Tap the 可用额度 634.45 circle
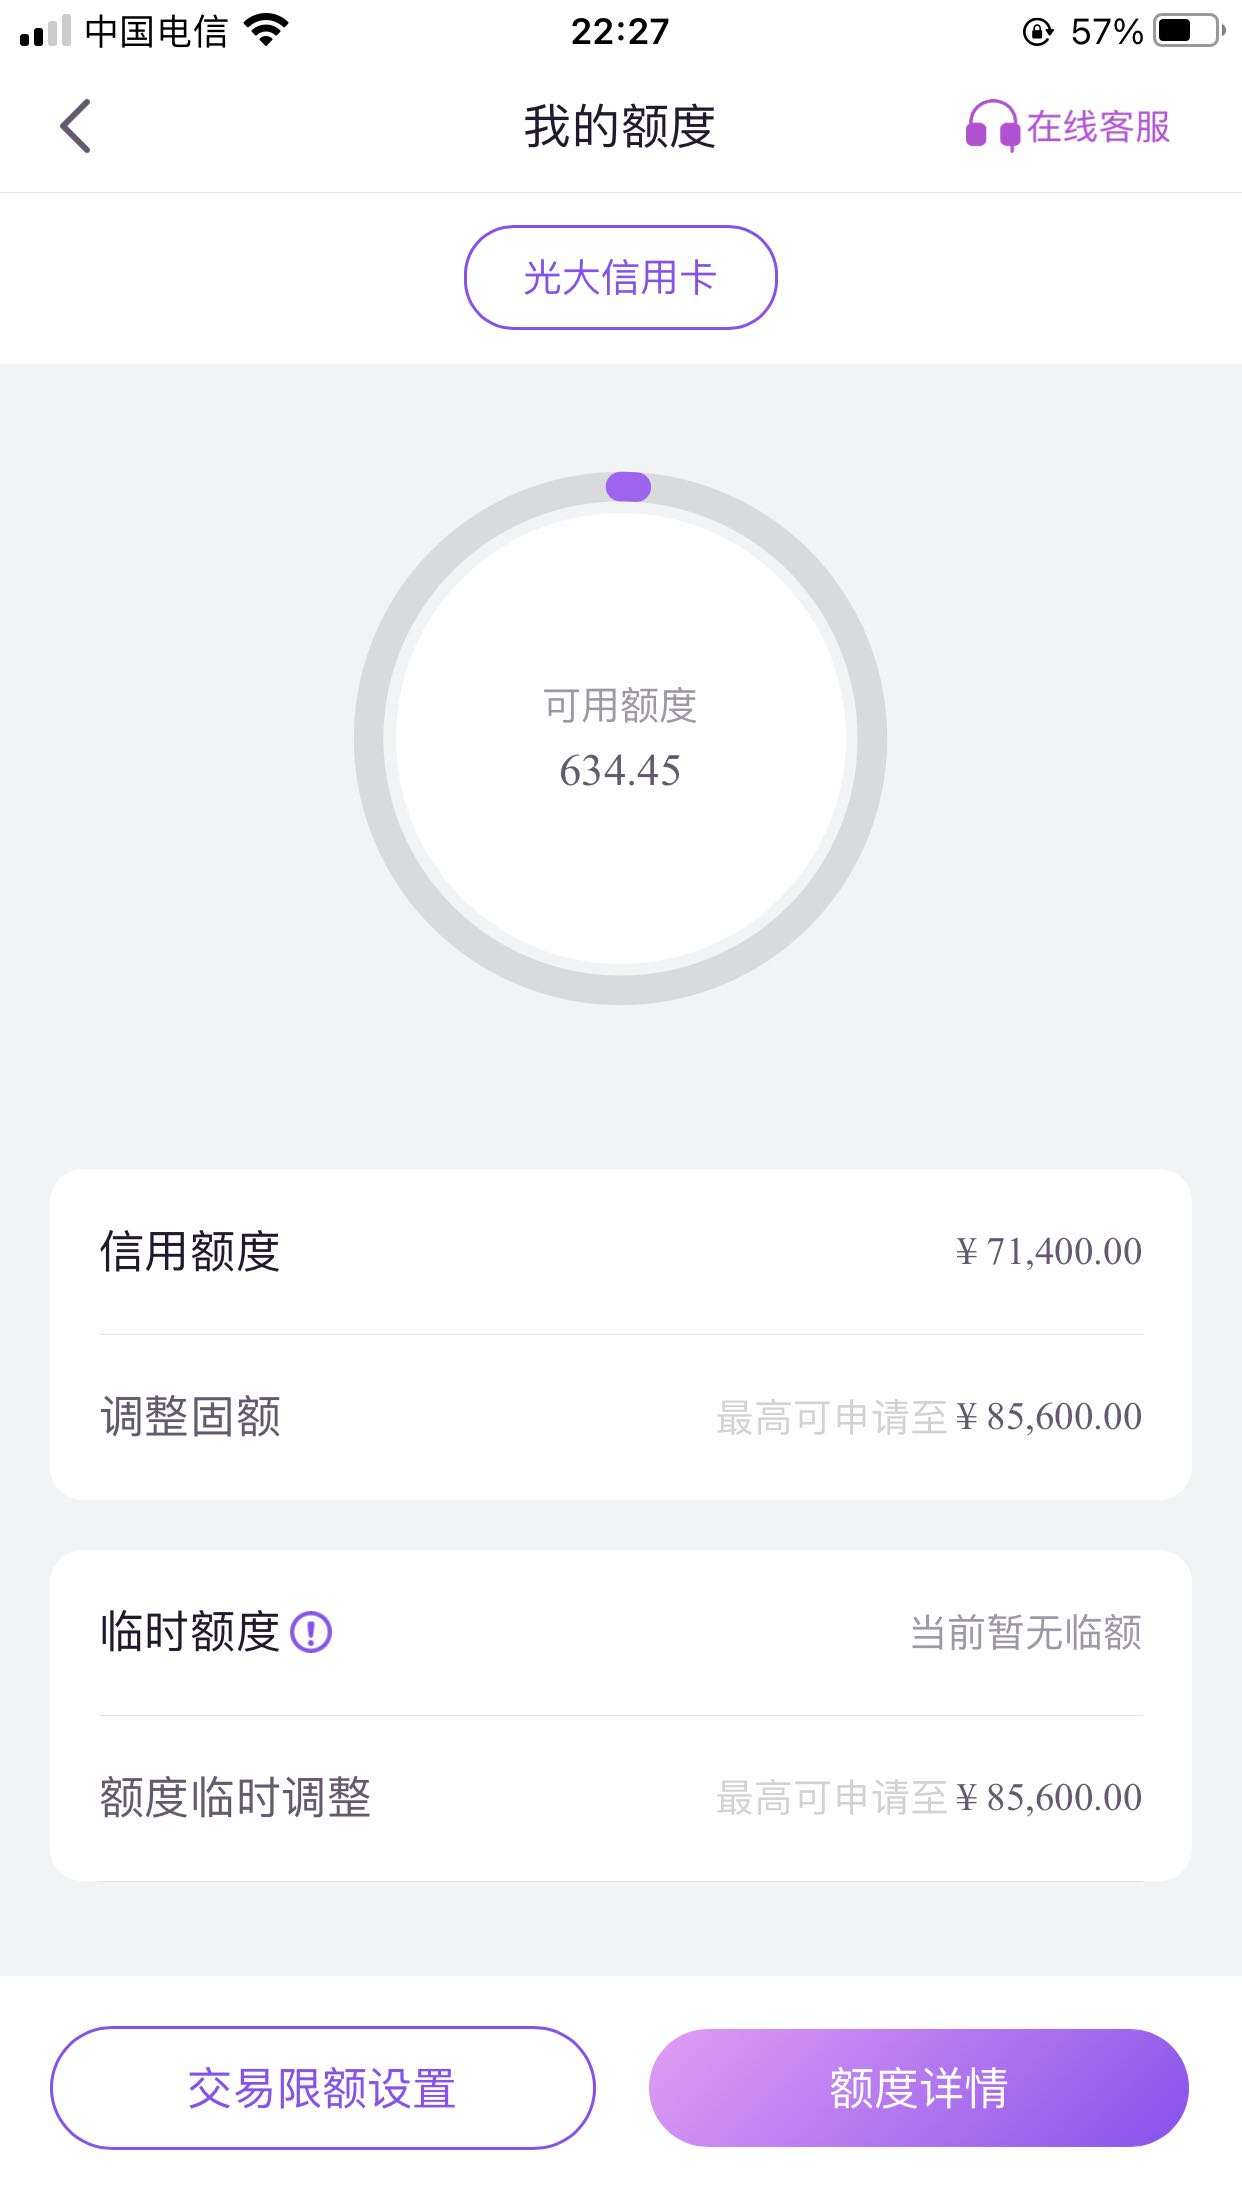This screenshot has height=2208, width=1242. pyautogui.click(x=620, y=738)
